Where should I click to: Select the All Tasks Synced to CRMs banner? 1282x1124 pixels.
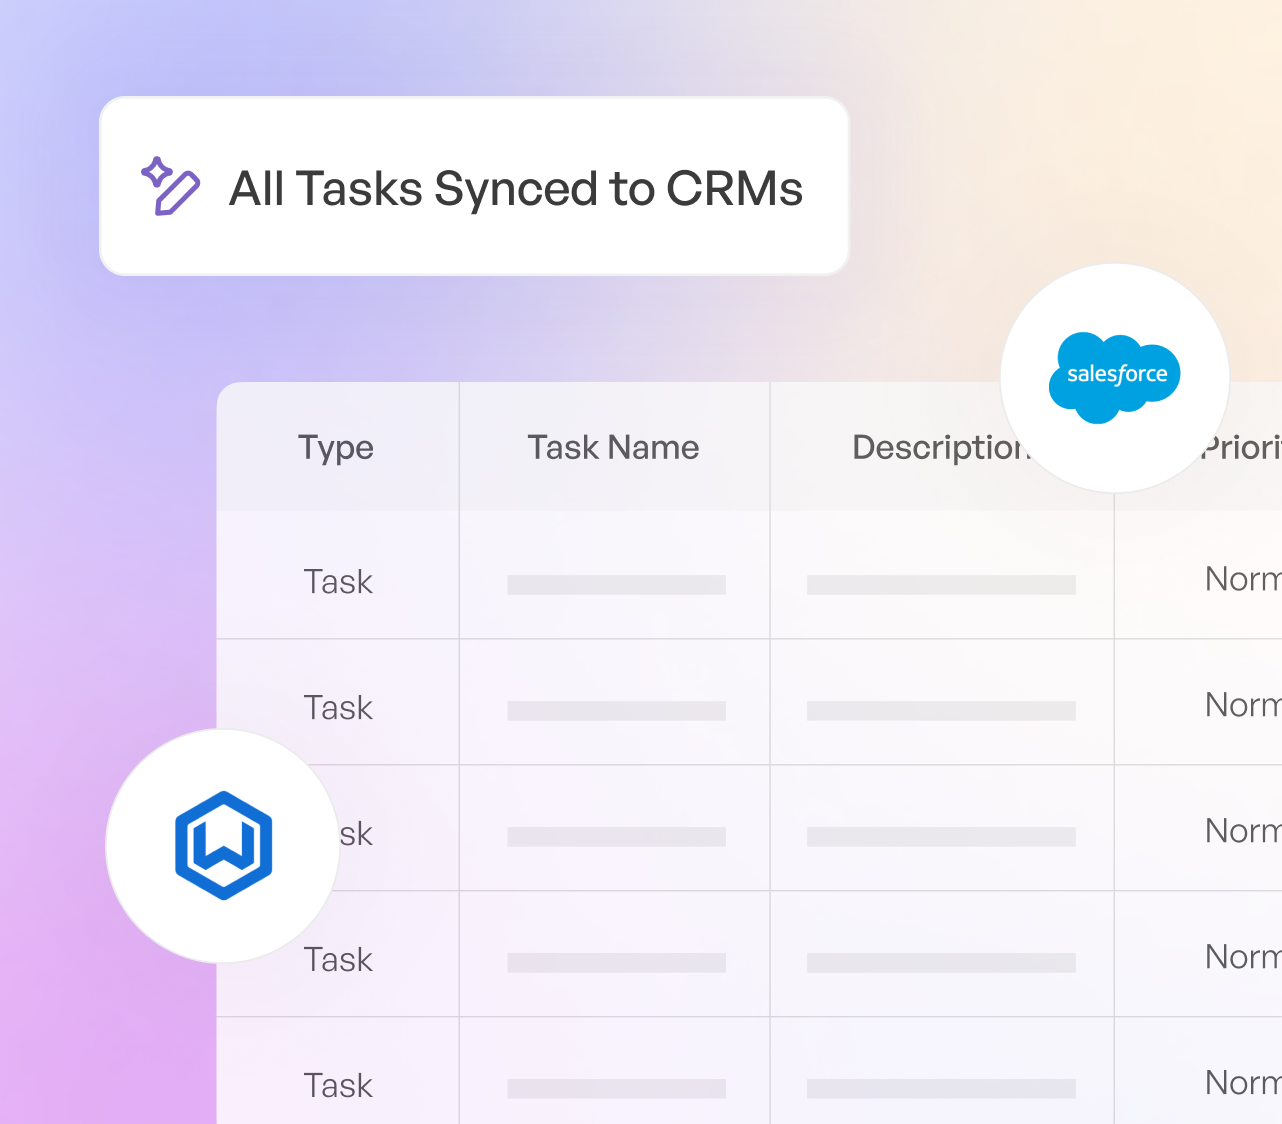point(474,186)
